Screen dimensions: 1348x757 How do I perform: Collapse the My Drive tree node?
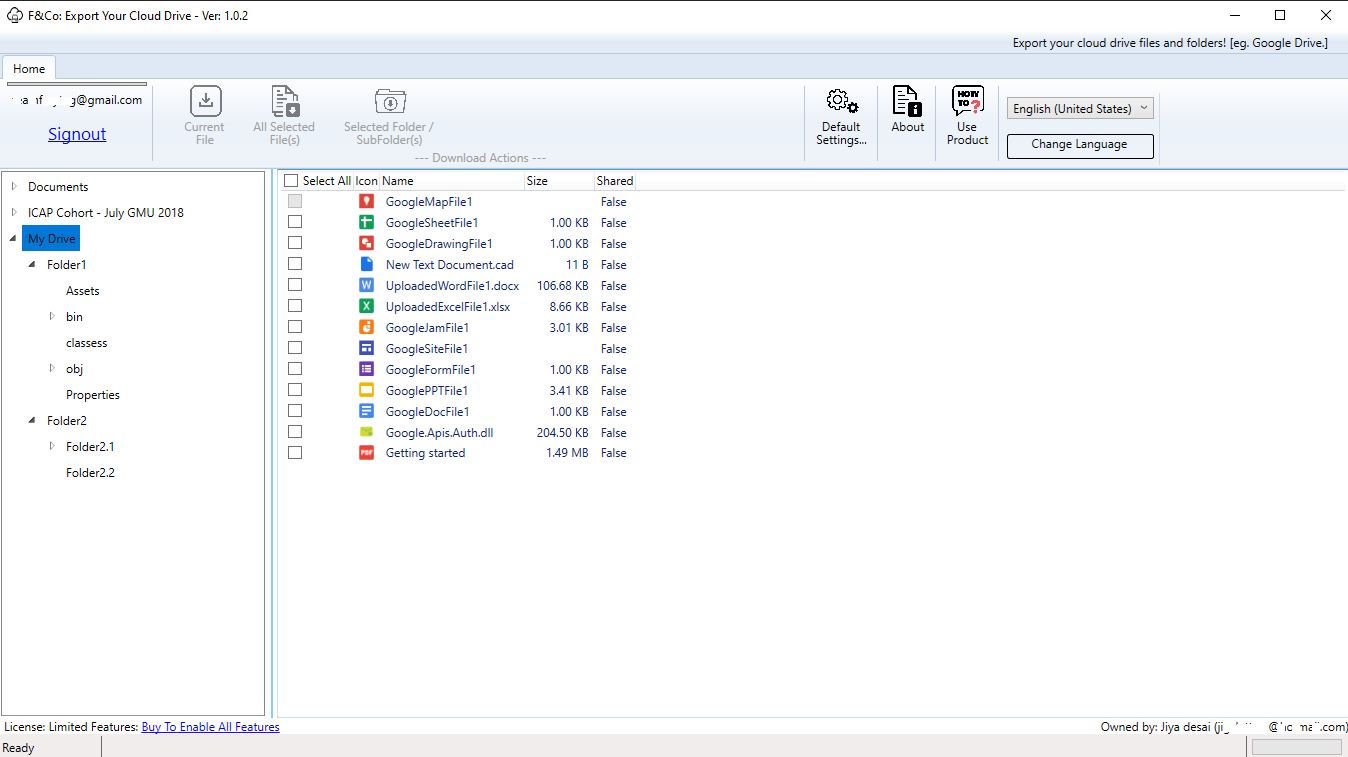(14, 239)
